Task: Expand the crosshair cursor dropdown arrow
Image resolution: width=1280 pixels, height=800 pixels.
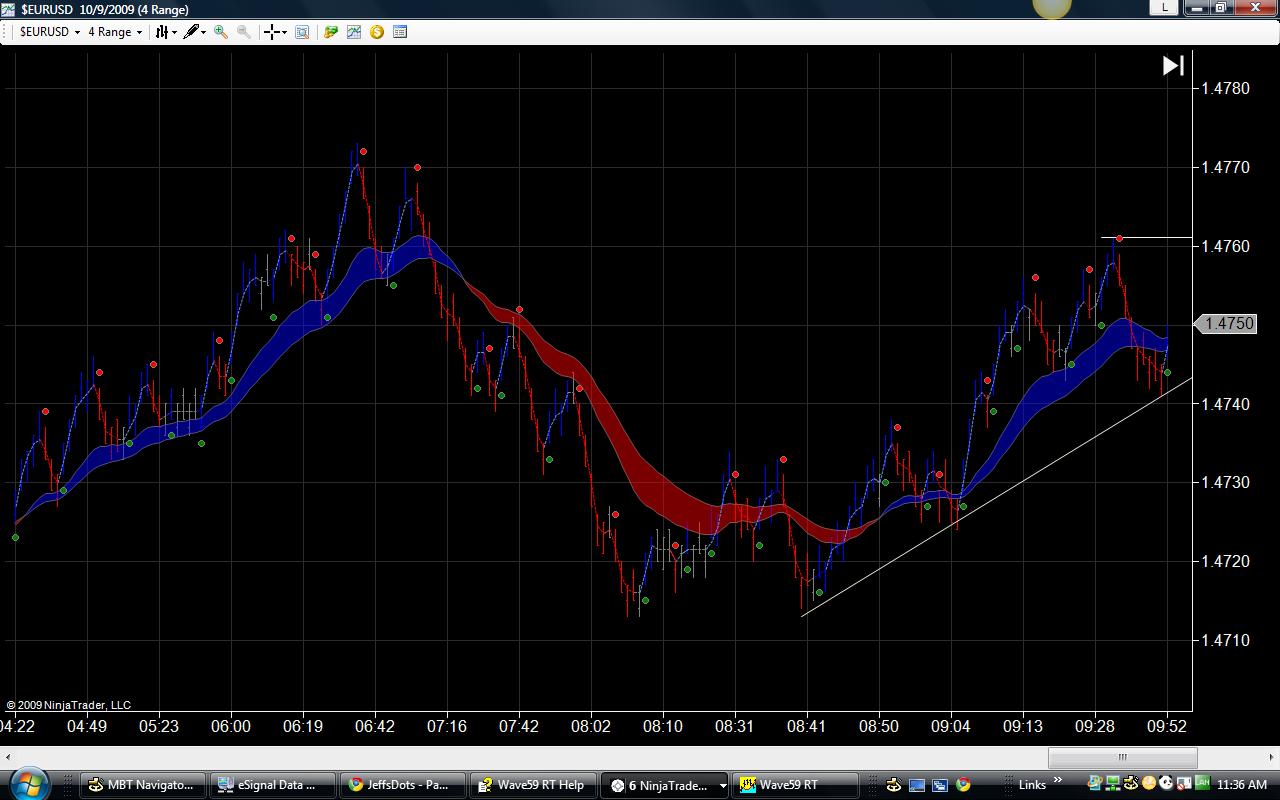Action: click(285, 32)
